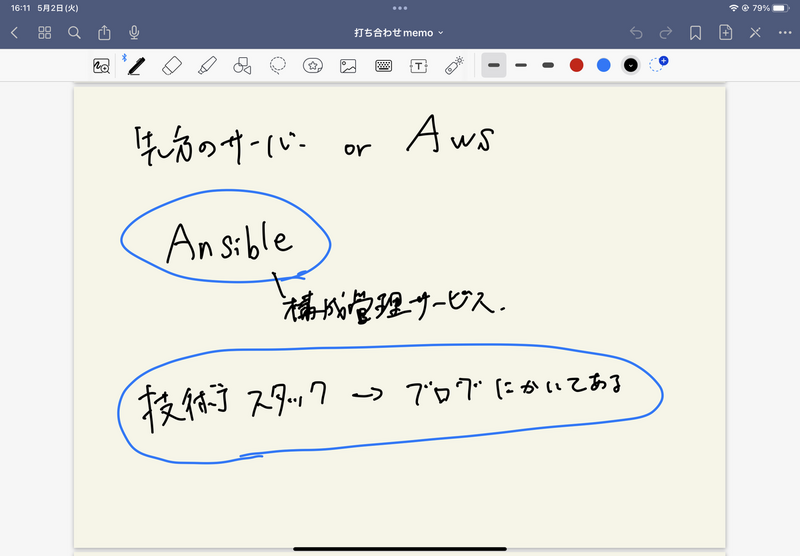Add a new page
The image size is (800, 556).
tap(726, 33)
